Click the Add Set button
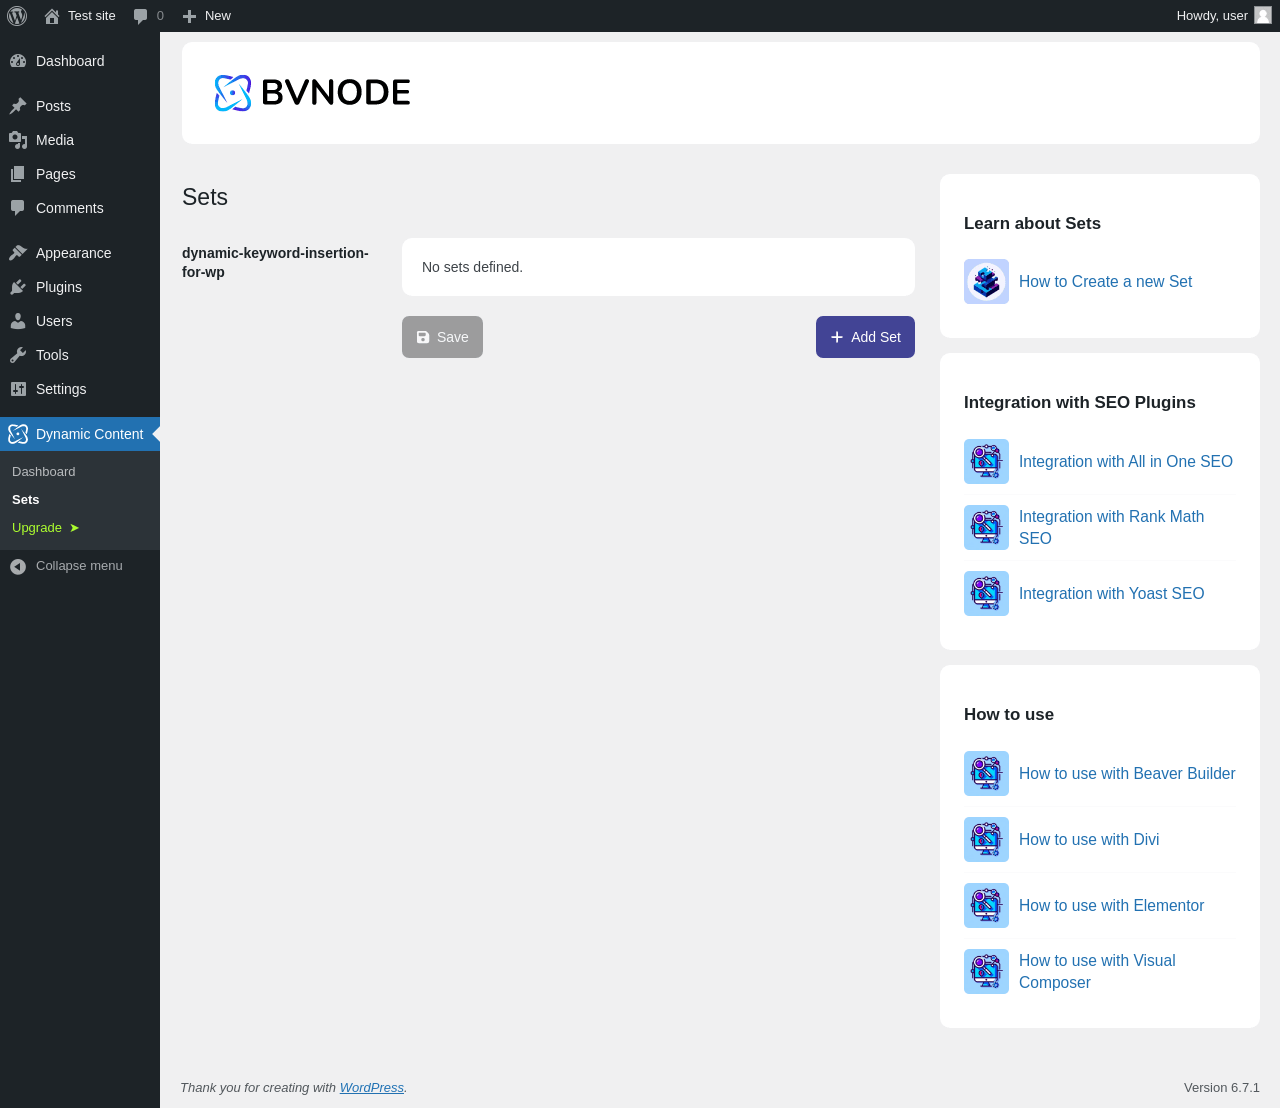The height and width of the screenshot is (1108, 1280). (x=865, y=337)
